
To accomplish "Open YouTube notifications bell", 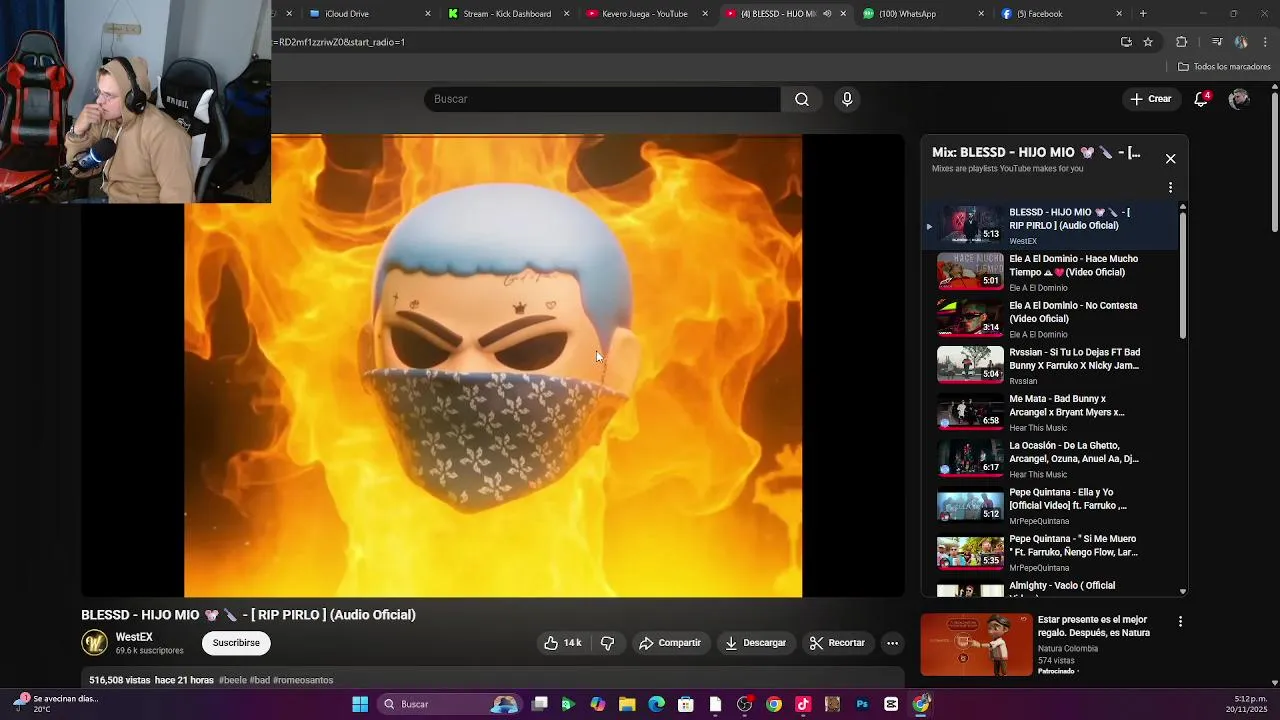I will pyautogui.click(x=1202, y=99).
